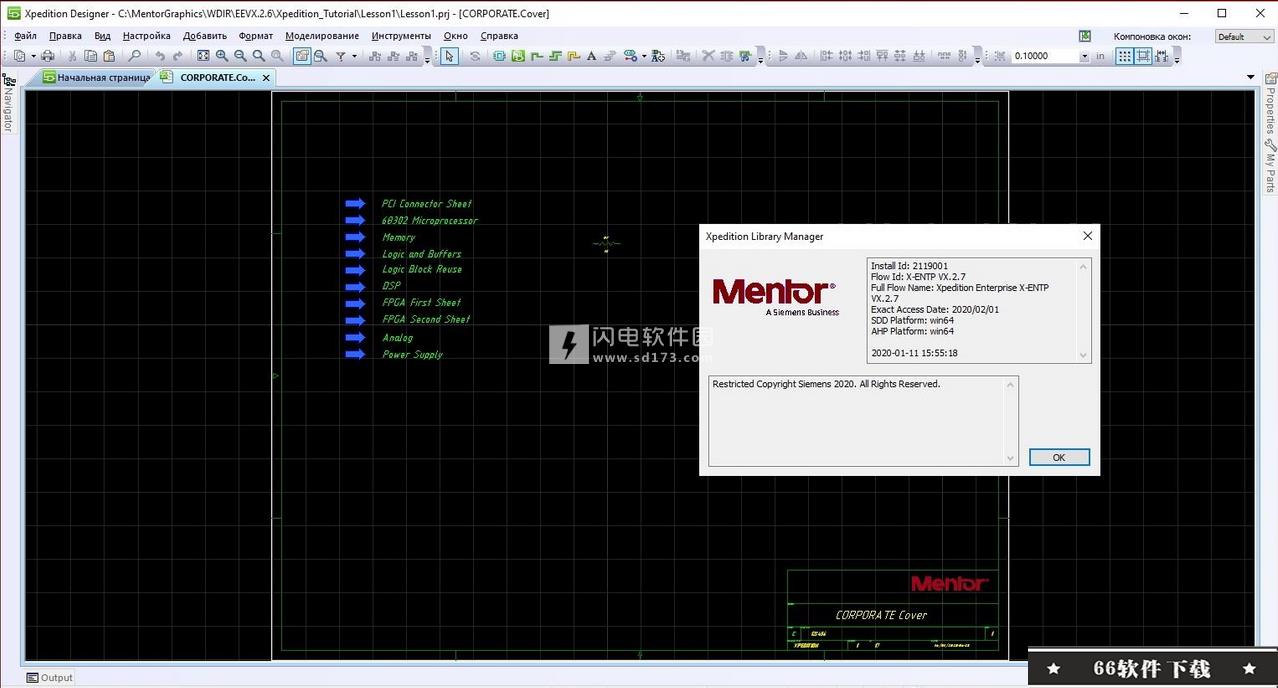
Task: Toggle the grid dots display button
Action: (1125, 56)
